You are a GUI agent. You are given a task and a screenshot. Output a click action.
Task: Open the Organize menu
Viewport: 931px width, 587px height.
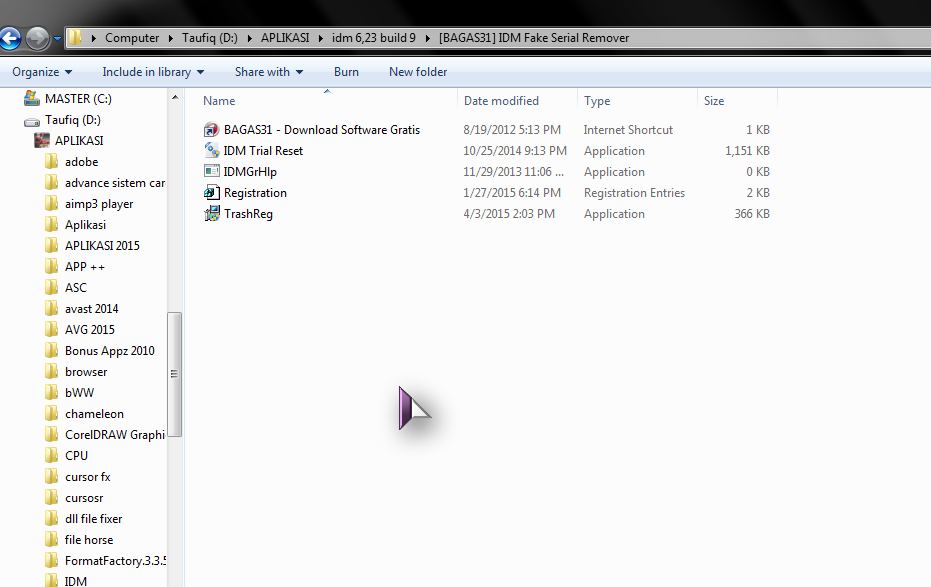click(x=41, y=72)
